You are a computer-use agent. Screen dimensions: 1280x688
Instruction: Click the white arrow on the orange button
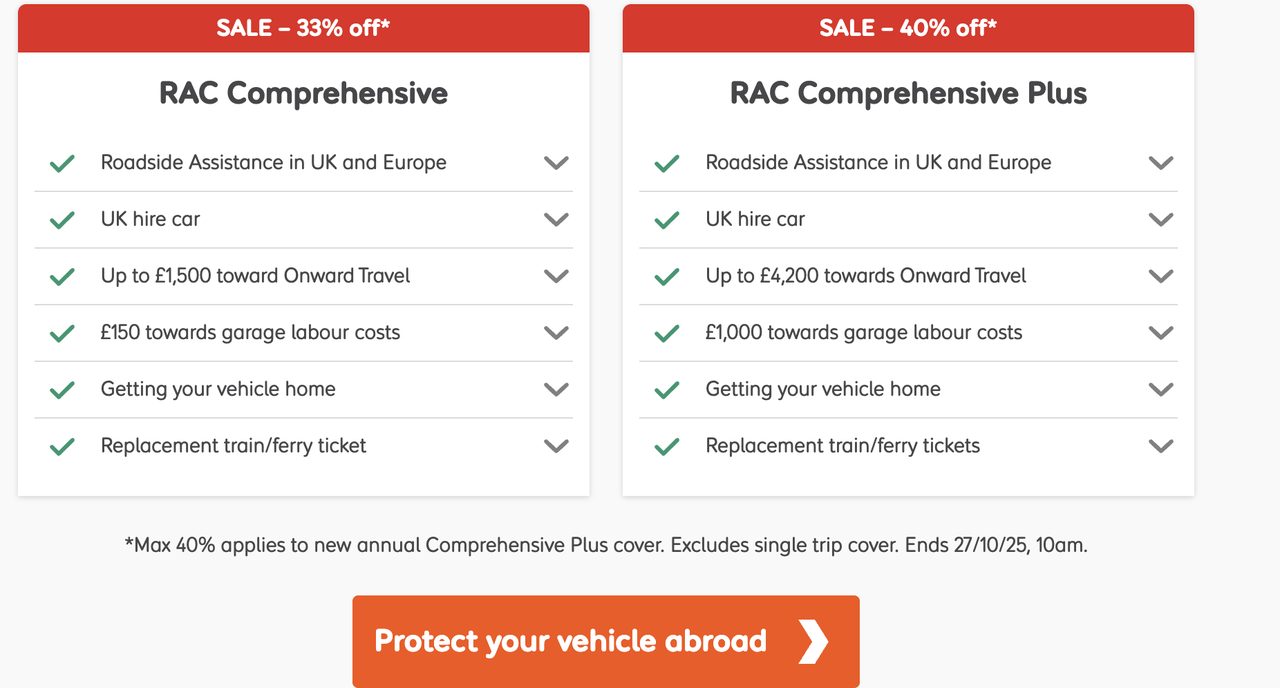[813, 641]
